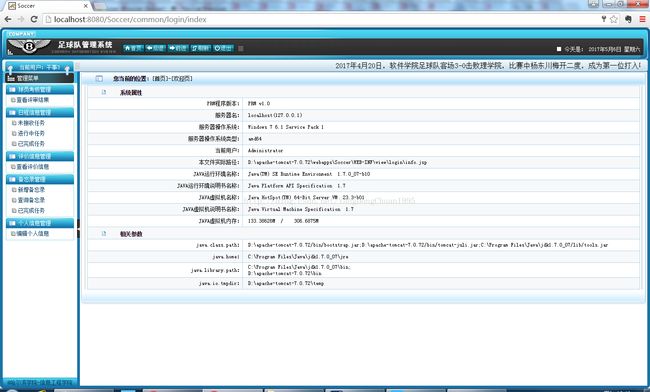Click the java.home path value

298,257
